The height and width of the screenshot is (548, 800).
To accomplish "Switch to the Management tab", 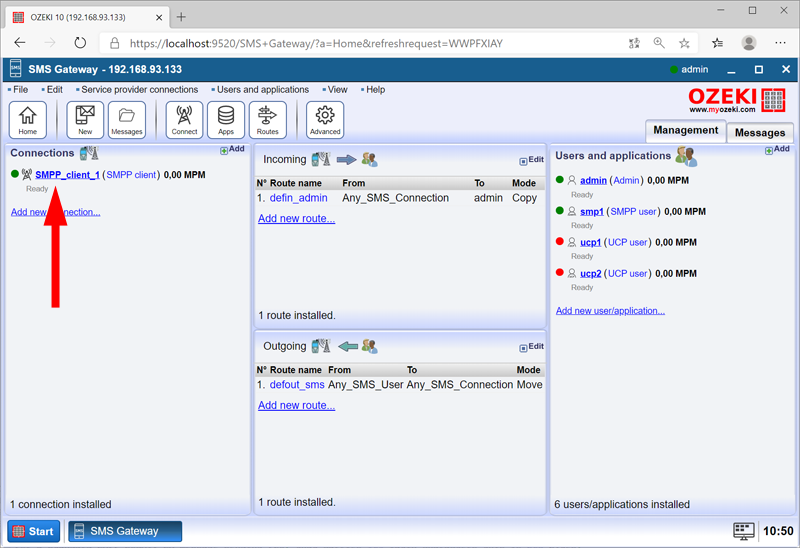I will click(x=685, y=131).
